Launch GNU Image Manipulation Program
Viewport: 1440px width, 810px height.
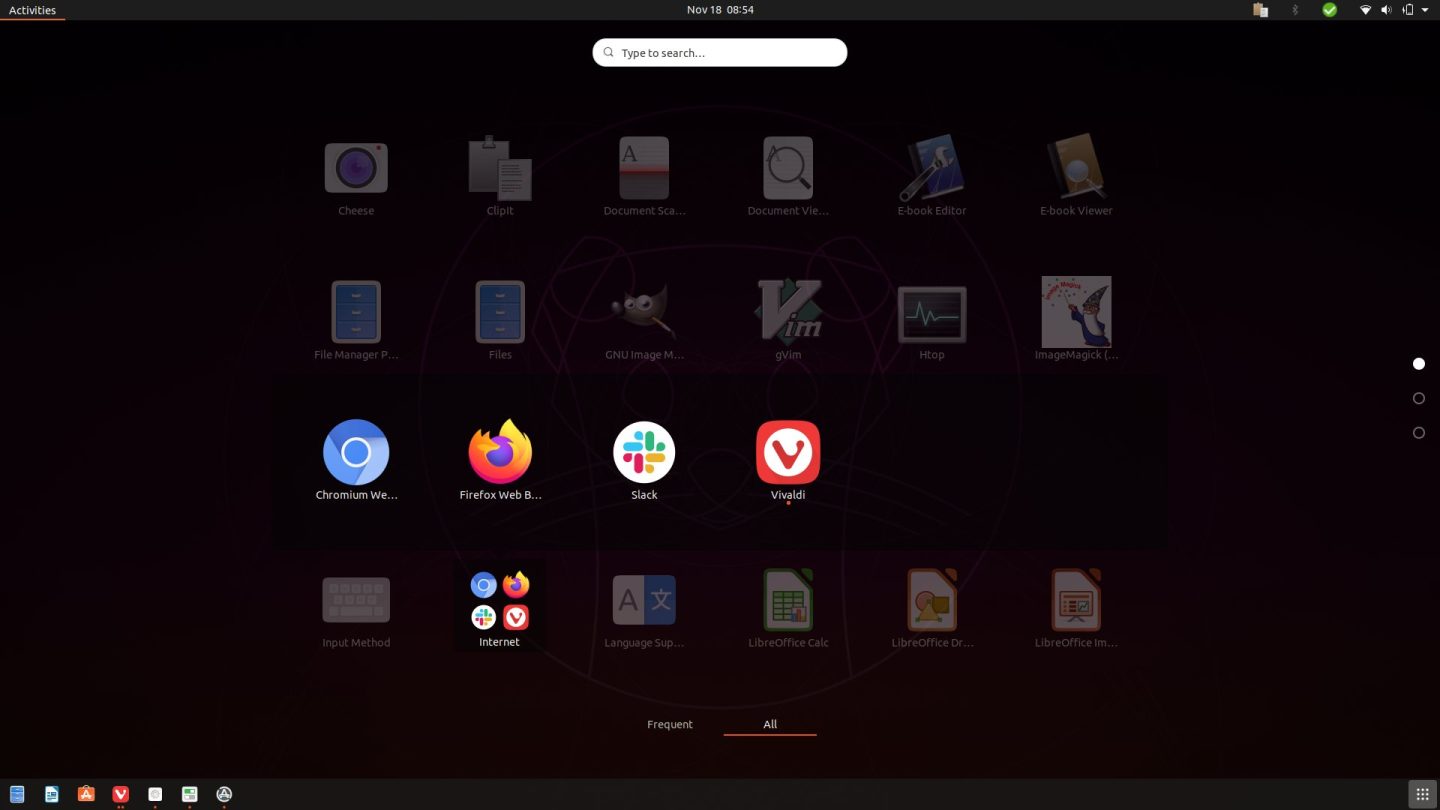tap(644, 312)
